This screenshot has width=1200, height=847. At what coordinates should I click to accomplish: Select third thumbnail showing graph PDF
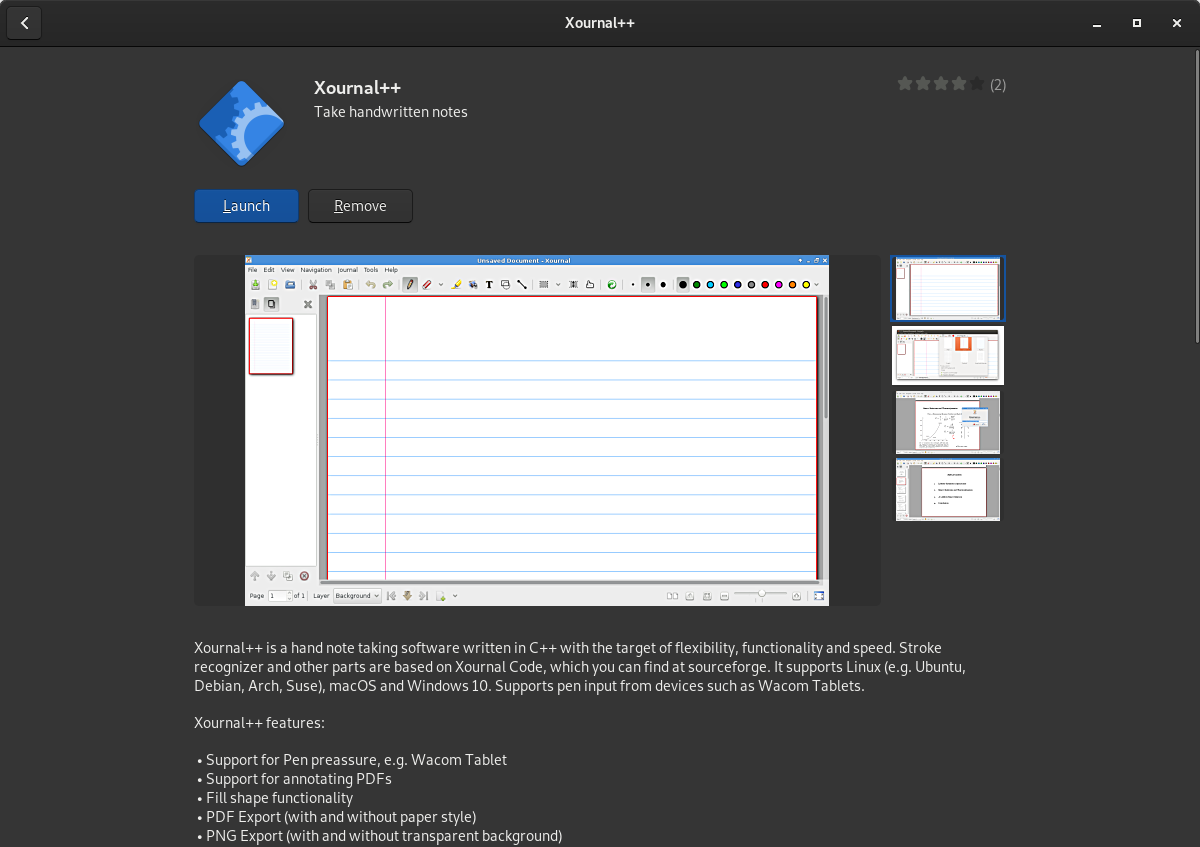(948, 422)
